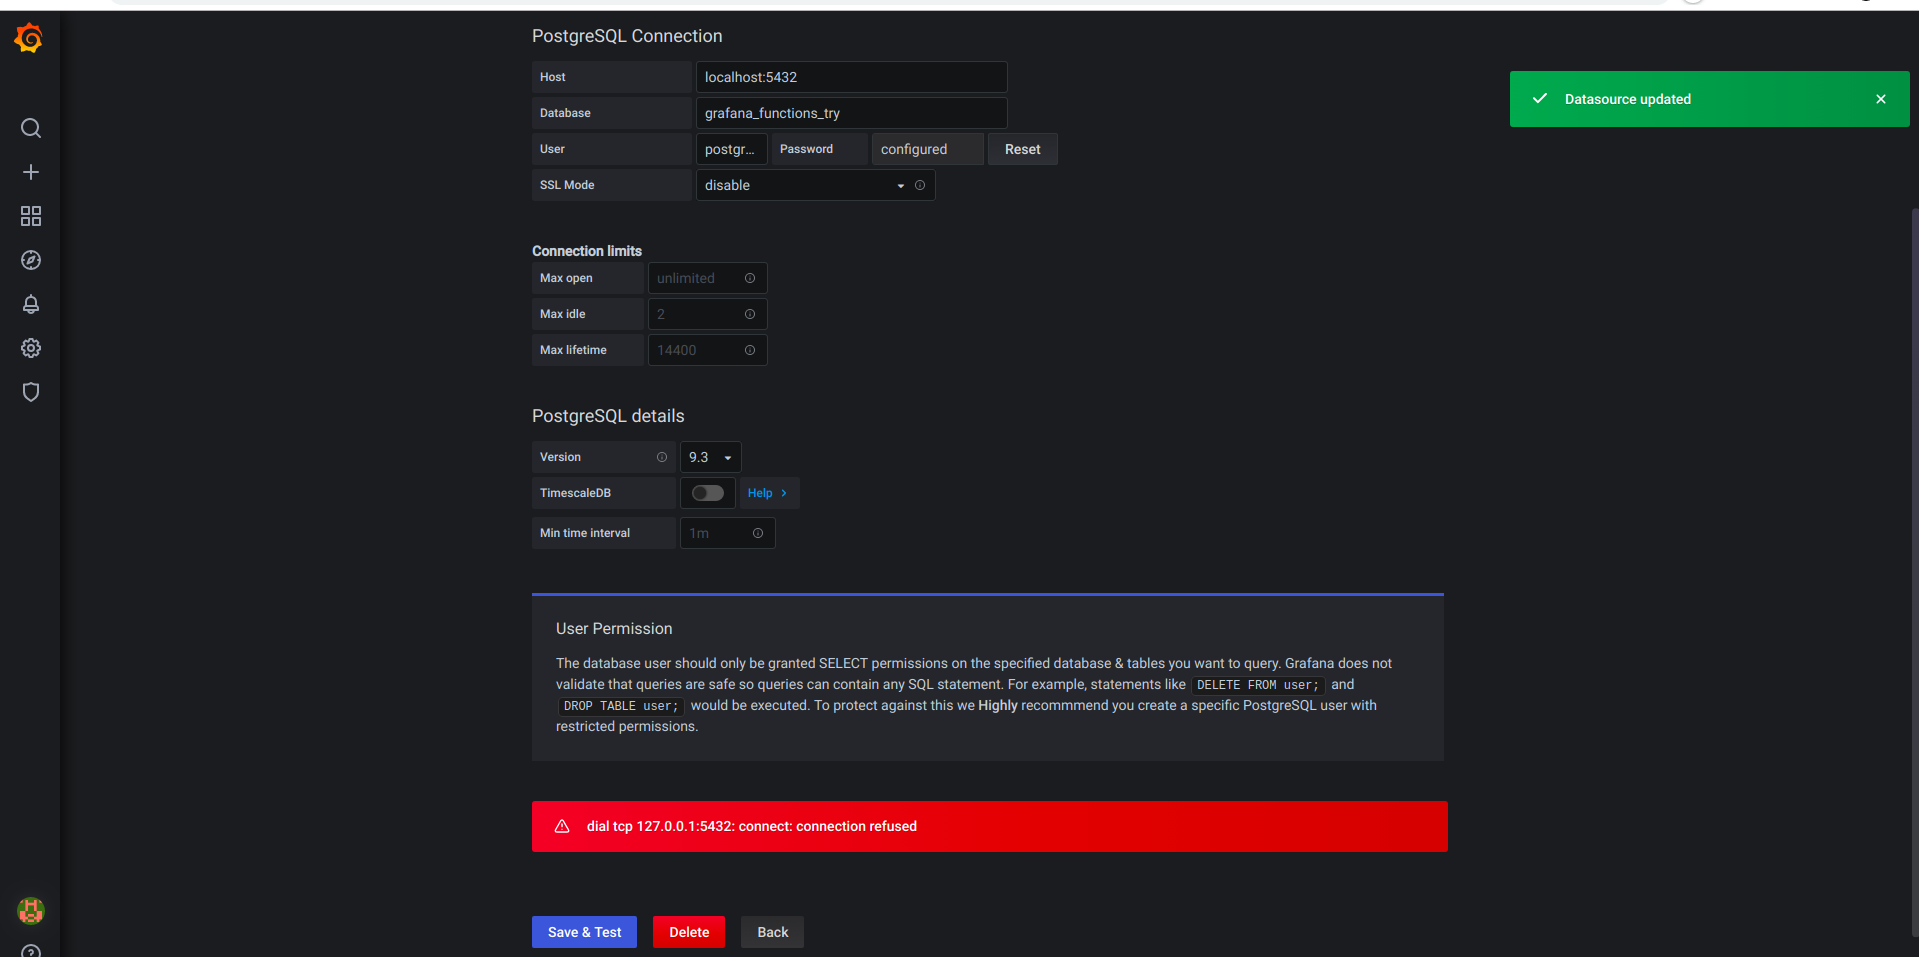1919x957 pixels.
Task: Expand the TimescaleDB Help link
Action: click(x=768, y=493)
